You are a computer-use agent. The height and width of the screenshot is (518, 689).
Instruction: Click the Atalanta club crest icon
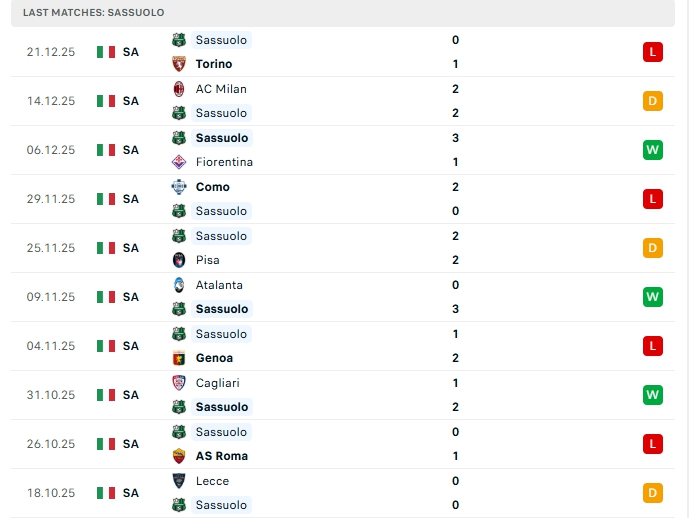point(179,285)
